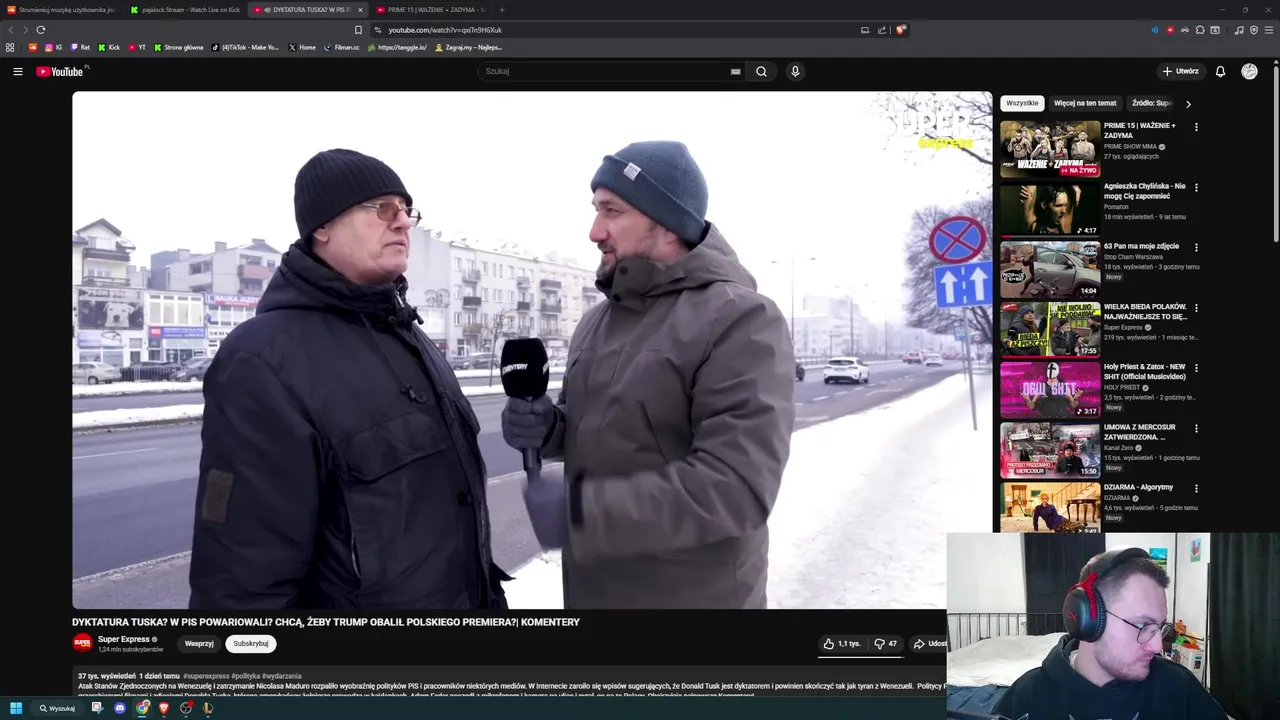Screen dimensions: 1280x720
Task: Open options menu for UMOWA Z MERCOSUR video
Action: (1196, 428)
